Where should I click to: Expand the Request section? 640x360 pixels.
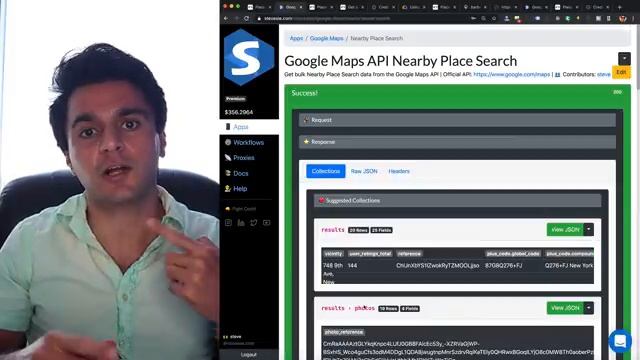point(457,120)
